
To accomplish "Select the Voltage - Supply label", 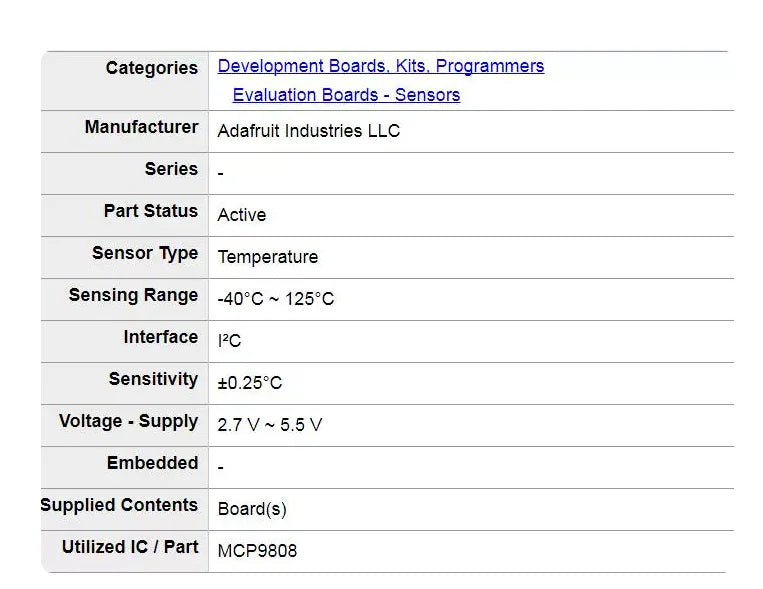I will pos(128,422).
